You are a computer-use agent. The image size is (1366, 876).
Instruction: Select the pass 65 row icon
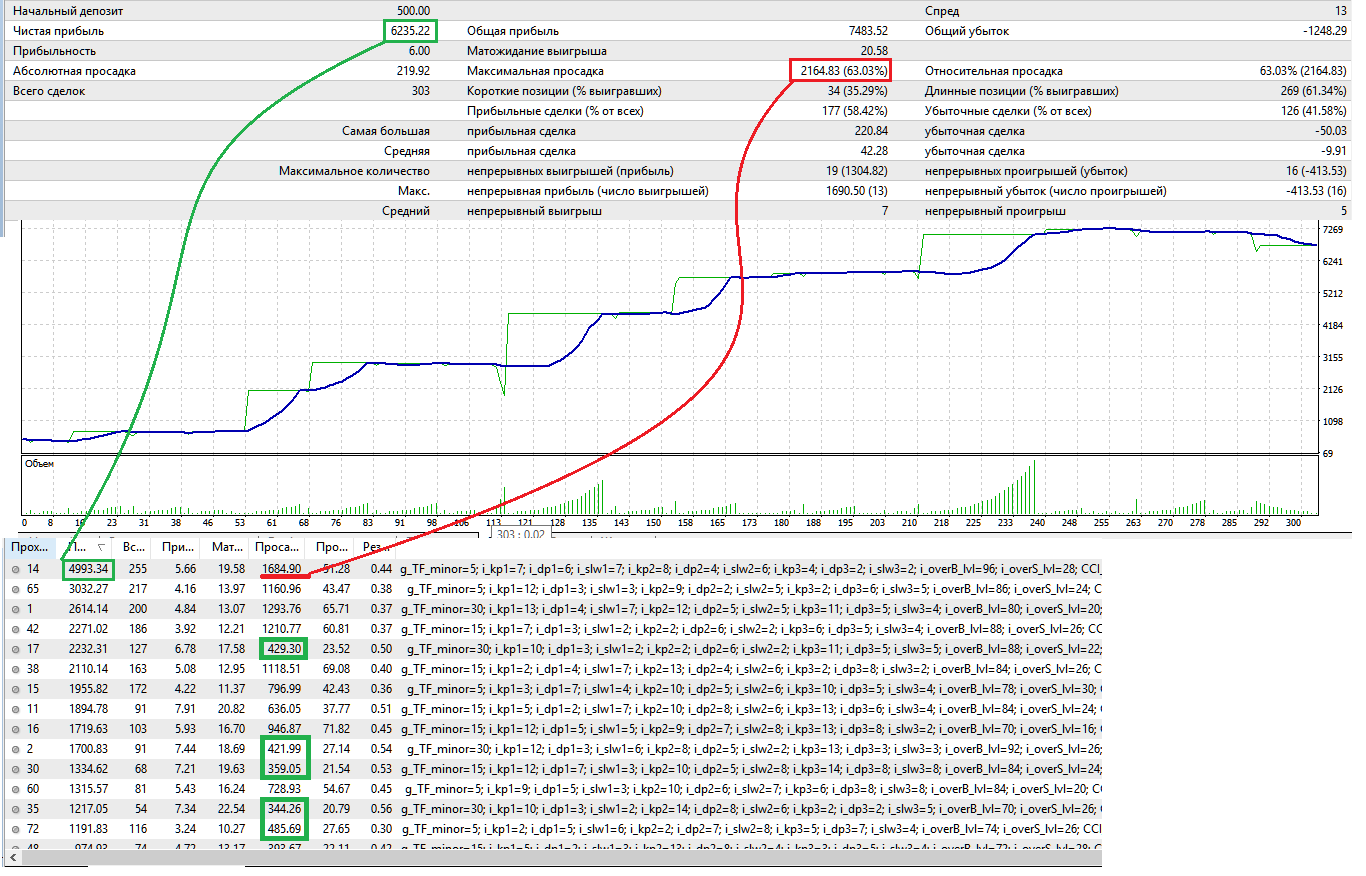click(x=15, y=589)
